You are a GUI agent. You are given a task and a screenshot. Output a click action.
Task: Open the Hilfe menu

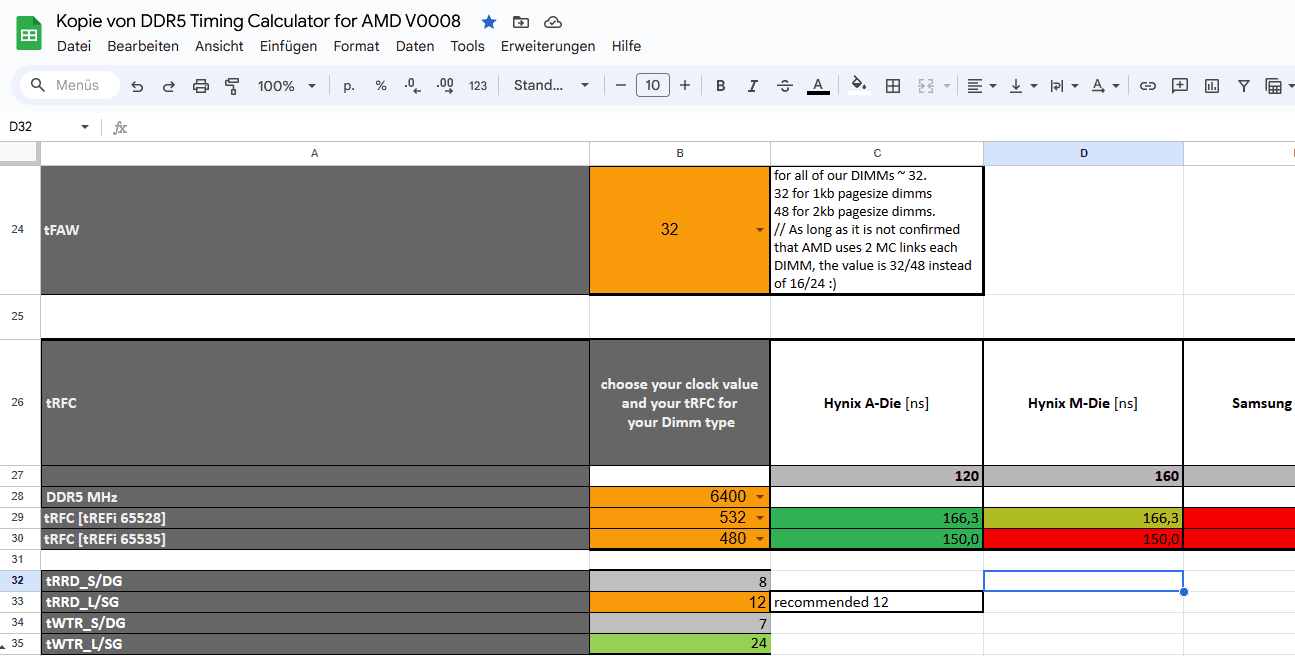[626, 46]
